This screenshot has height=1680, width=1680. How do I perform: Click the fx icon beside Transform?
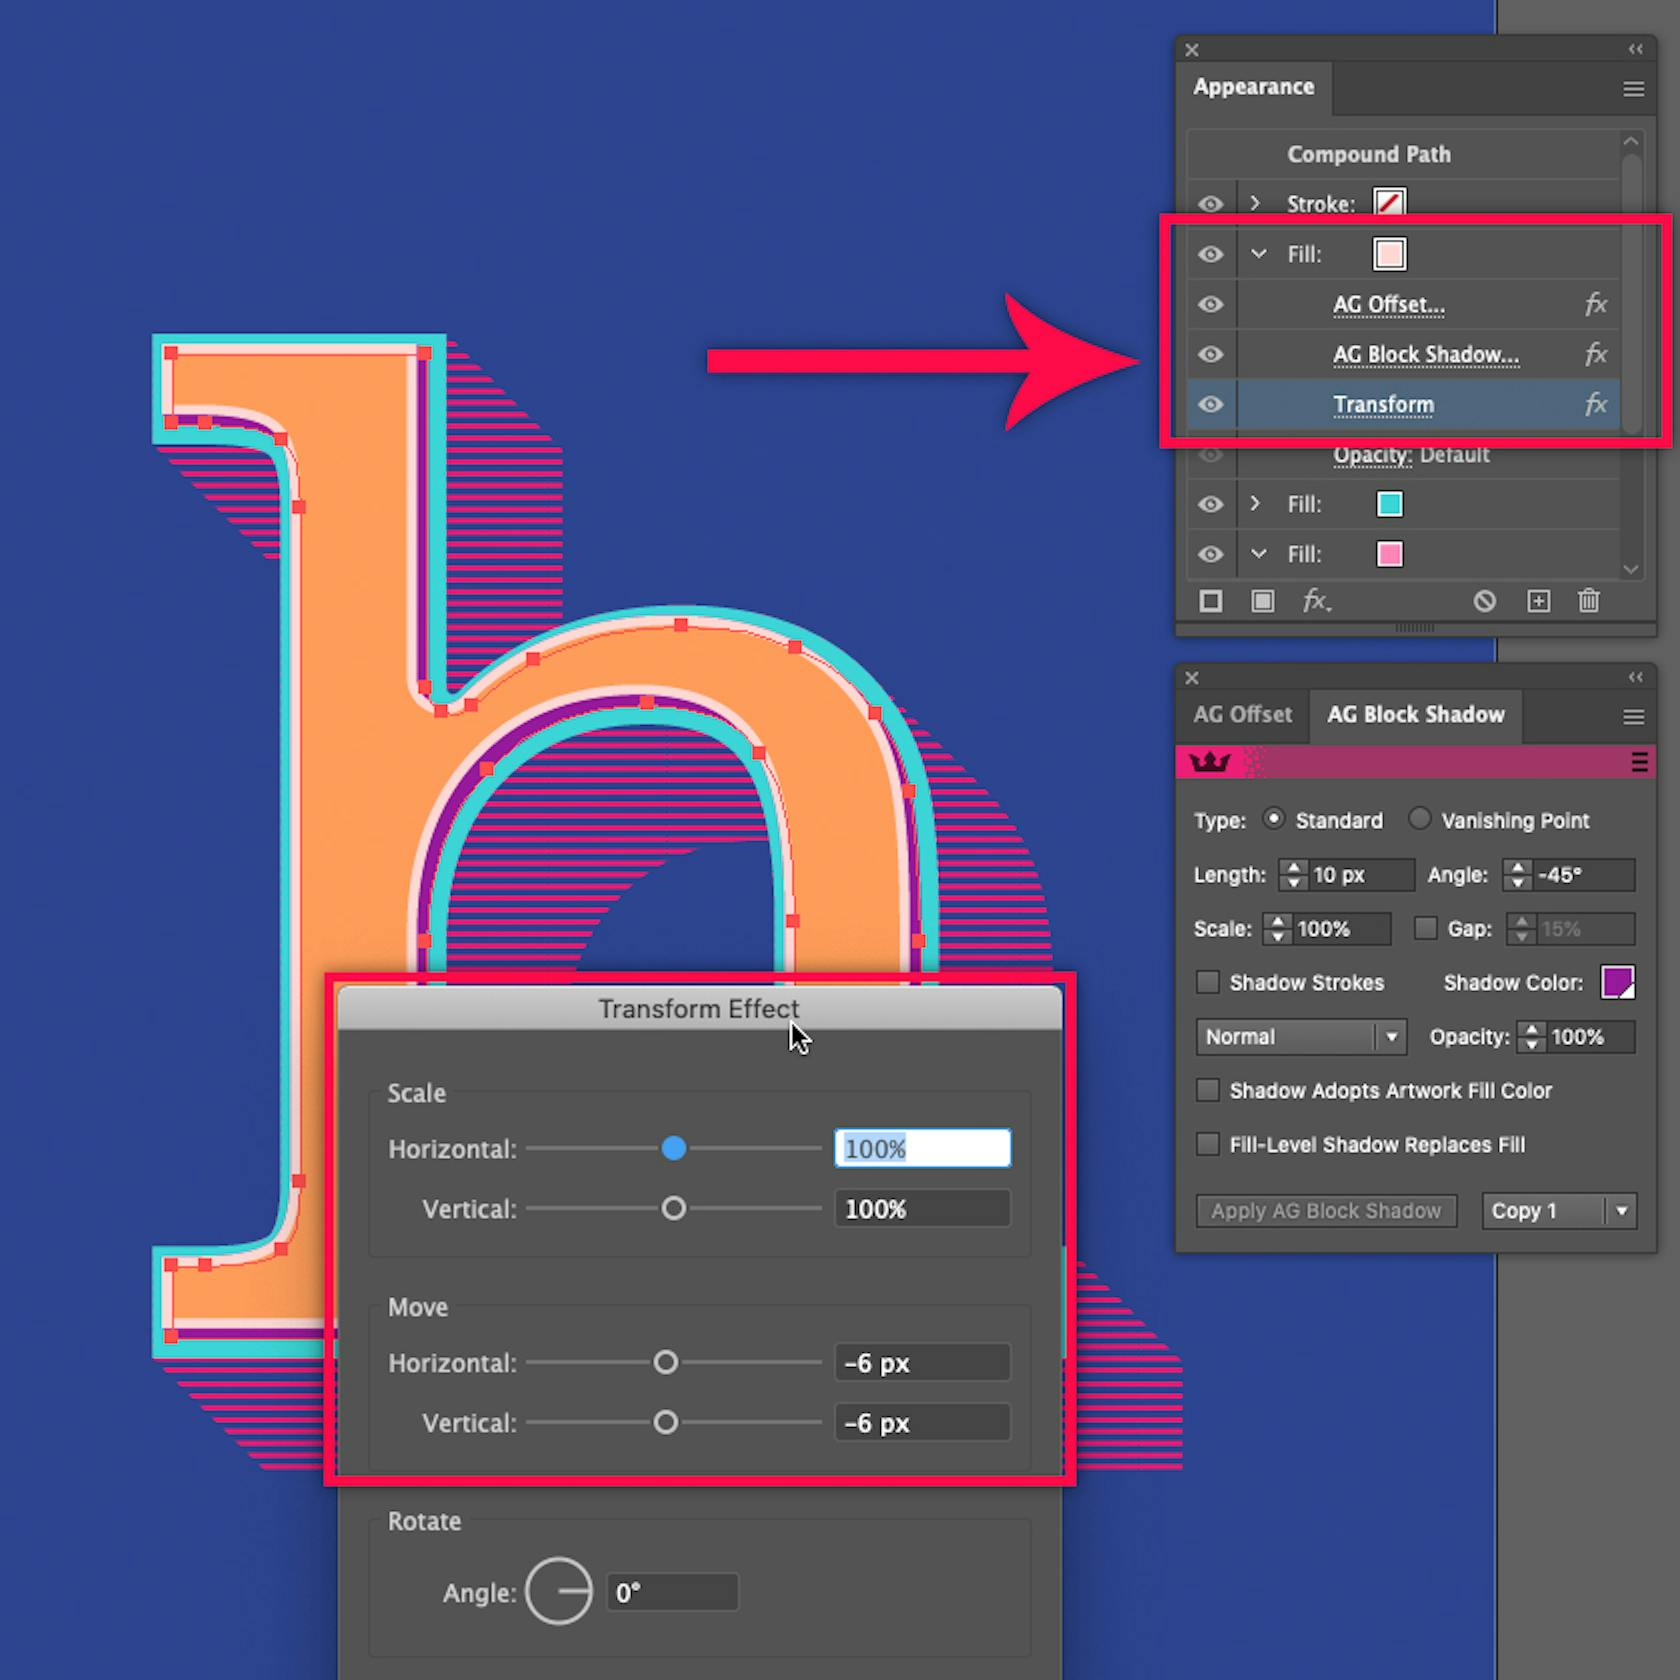pos(1596,405)
